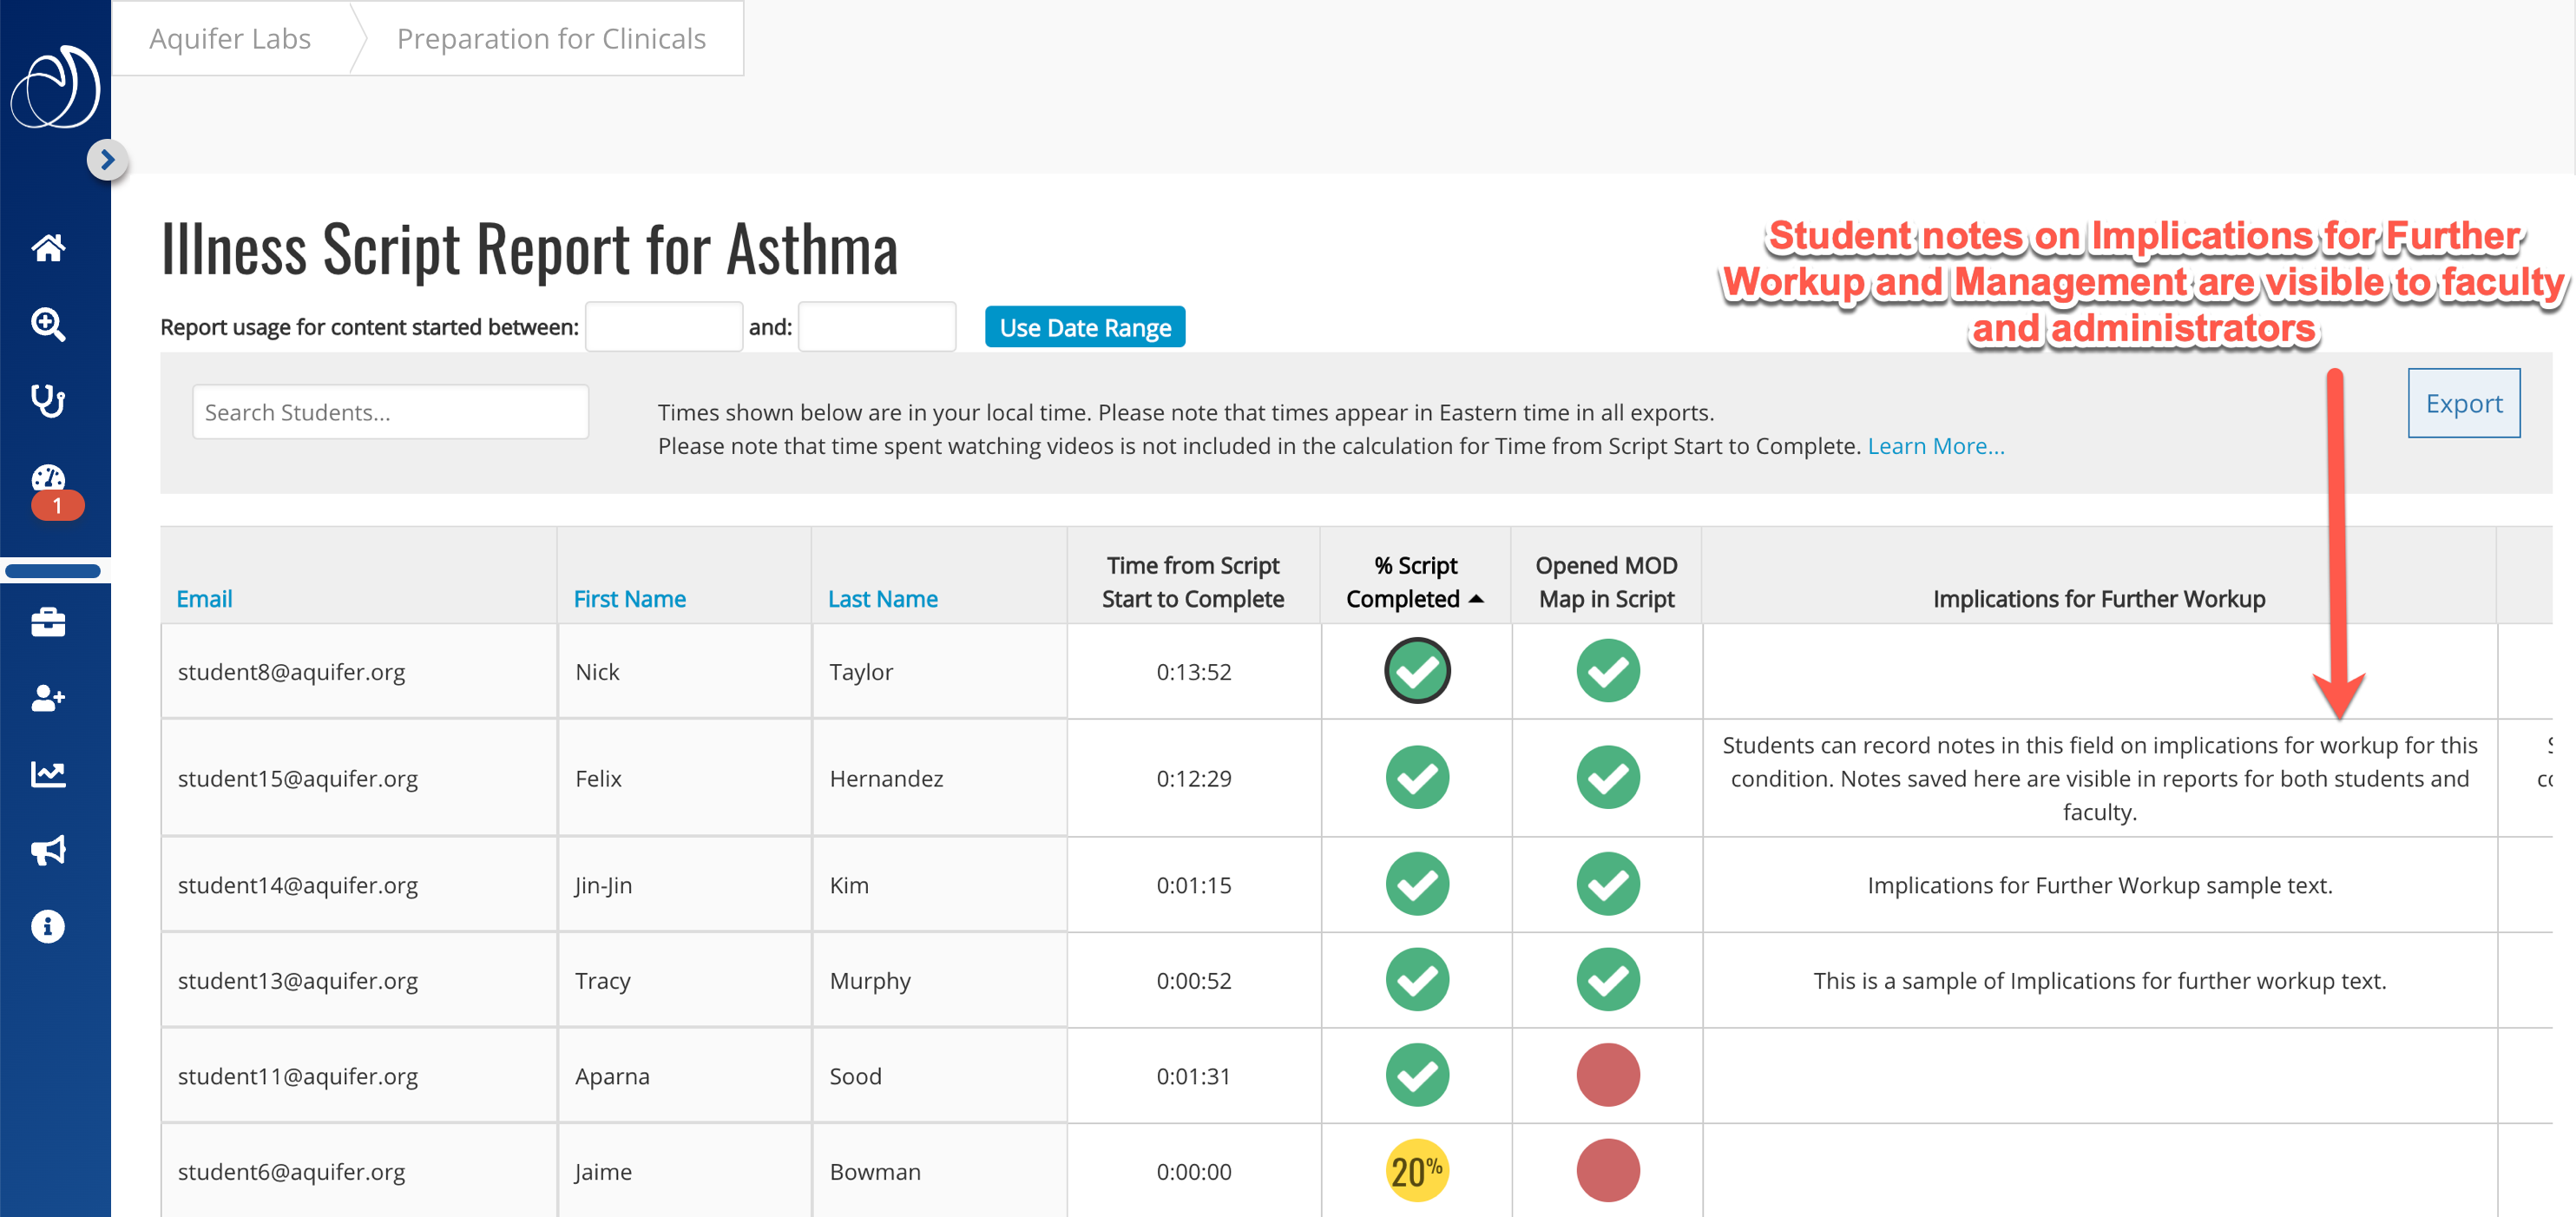Click the add user icon in sidebar
Screen dimensions: 2576x1217
(x=48, y=698)
